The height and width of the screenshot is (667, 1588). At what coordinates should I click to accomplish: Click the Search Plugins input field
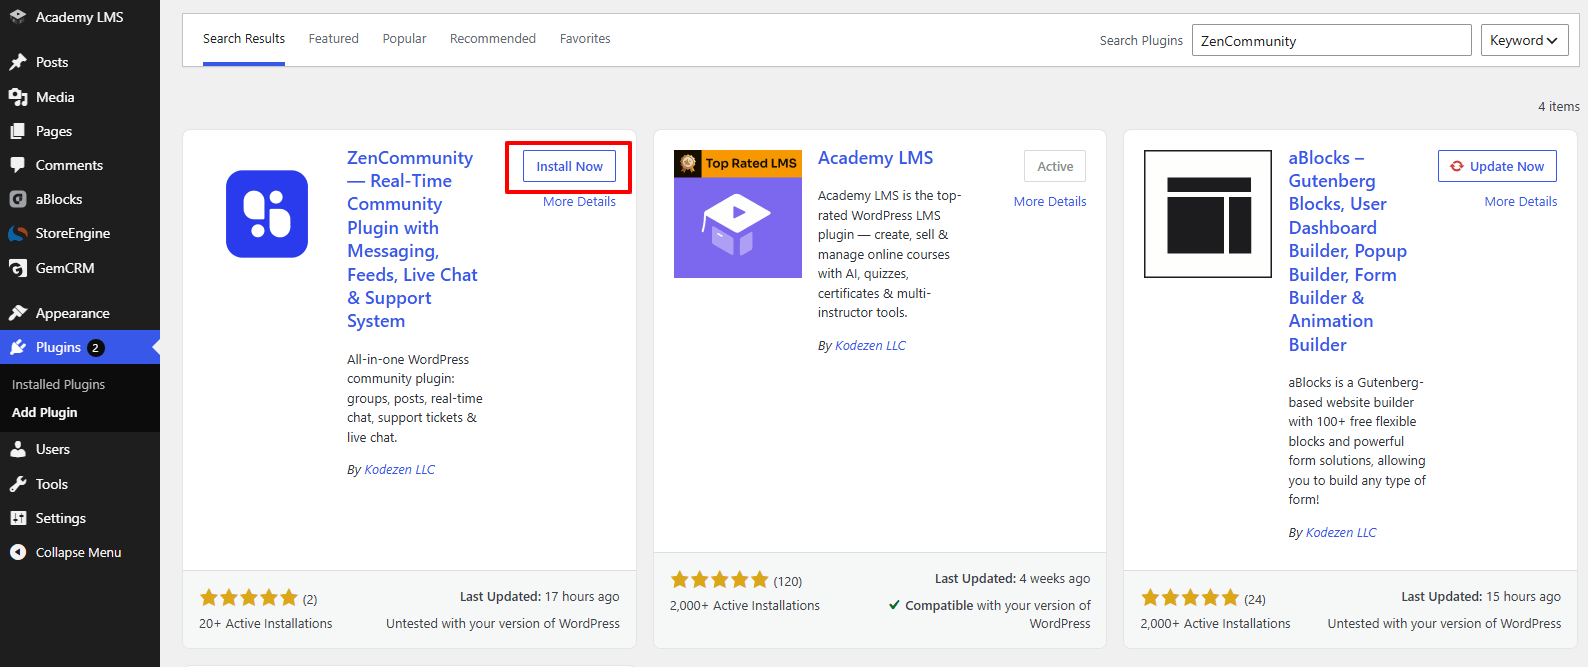click(1332, 40)
